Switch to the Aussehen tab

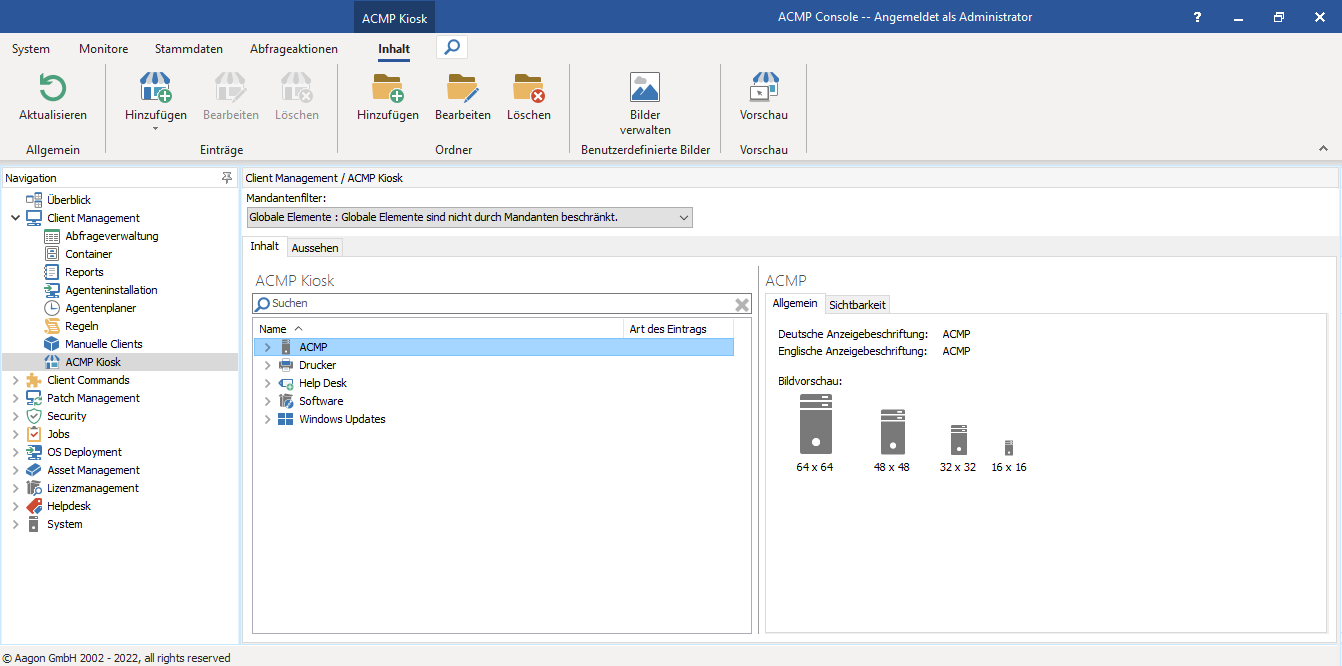tap(315, 247)
